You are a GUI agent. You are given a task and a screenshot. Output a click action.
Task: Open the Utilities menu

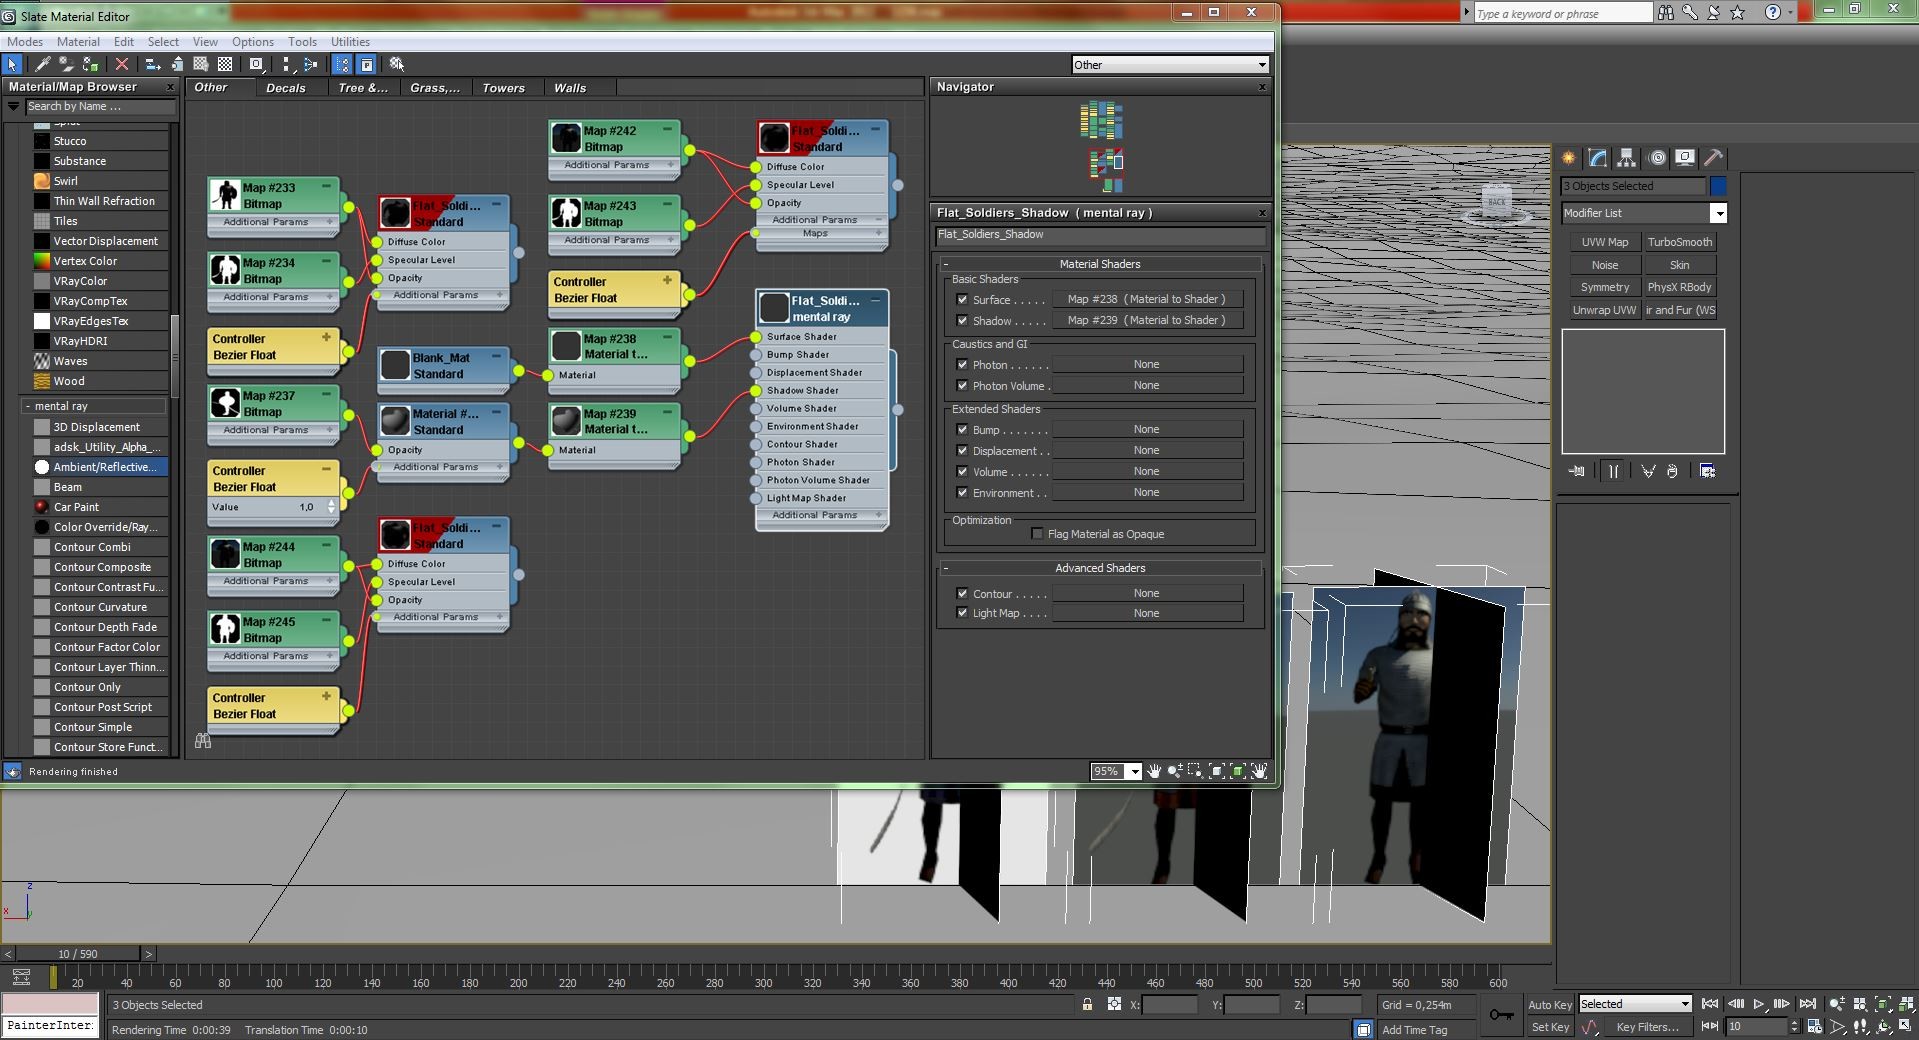[x=350, y=42]
